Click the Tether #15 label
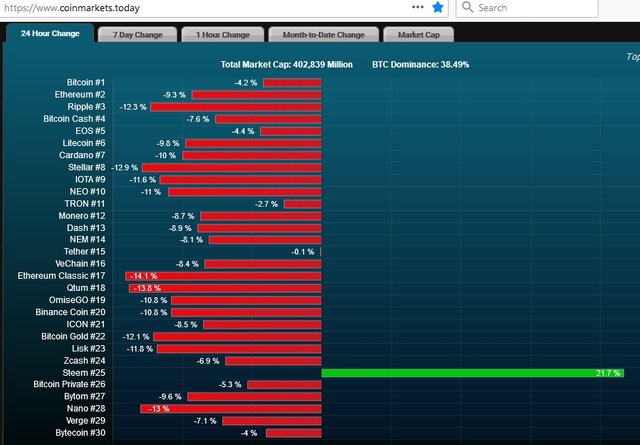 (x=84, y=252)
